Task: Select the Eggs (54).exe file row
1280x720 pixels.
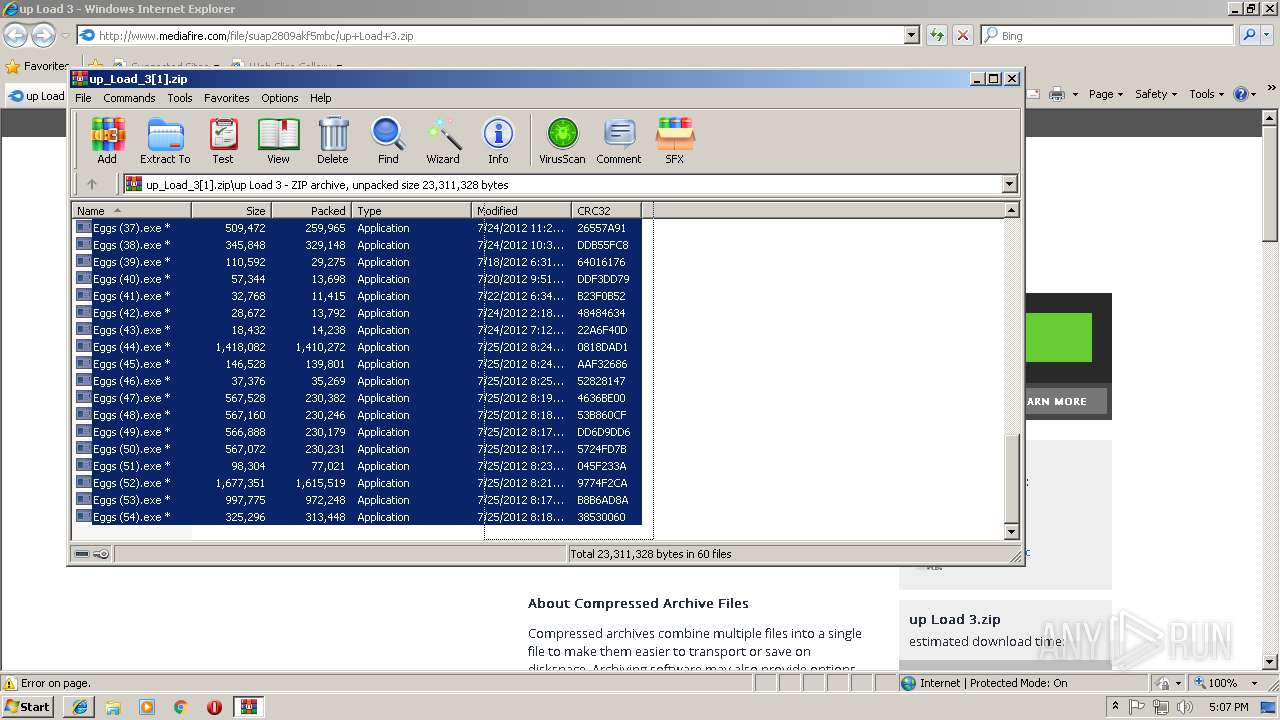Action: (x=358, y=517)
